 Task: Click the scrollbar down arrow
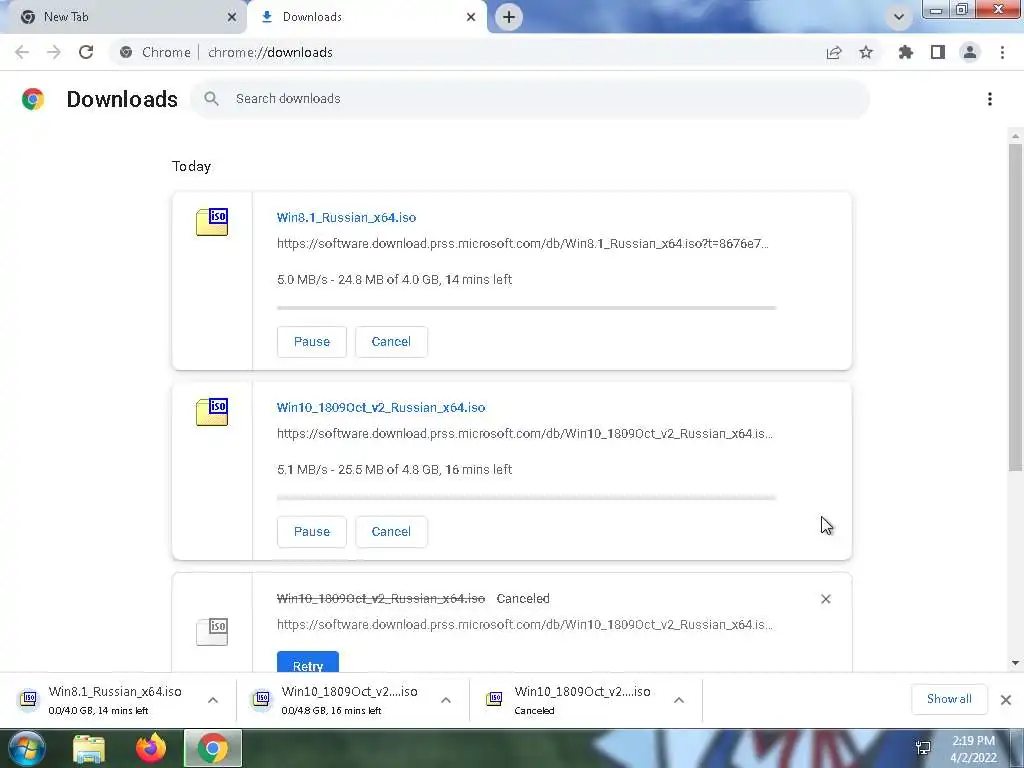[1015, 663]
